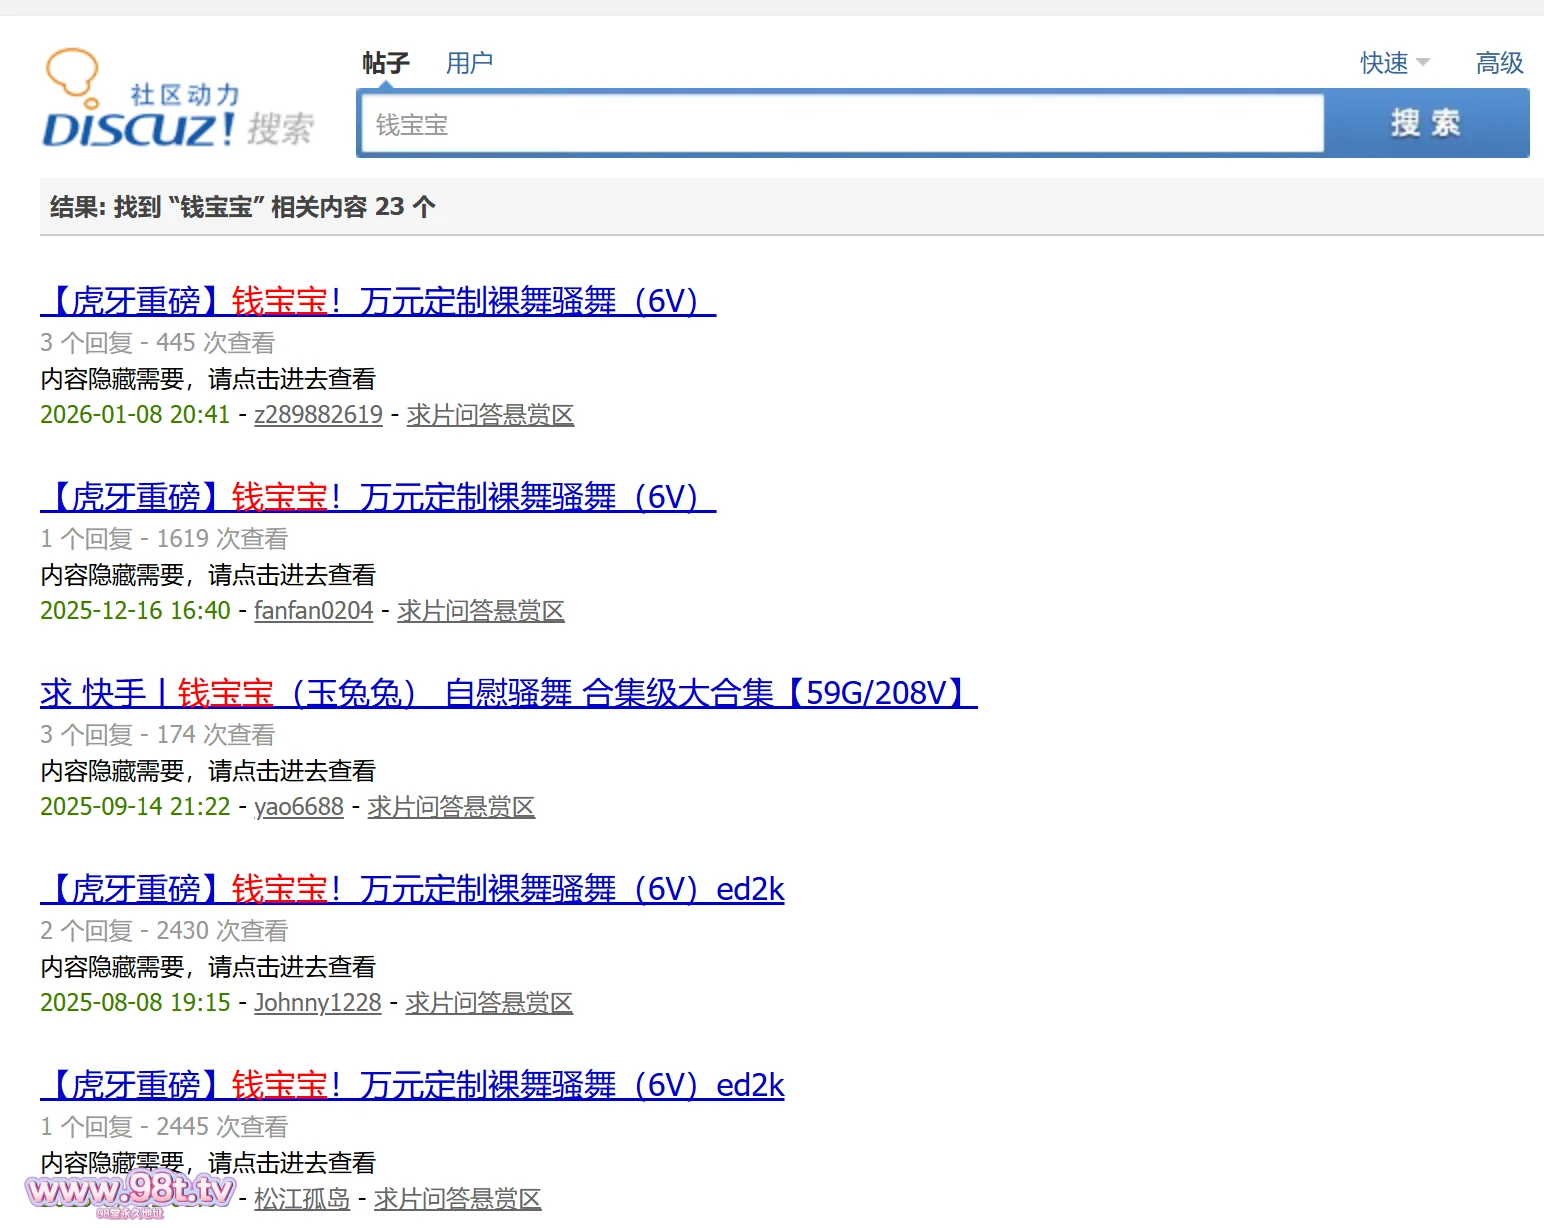Click 求片问答悬赏区 next to fanfan0204
The image size is (1544, 1228).
[480, 611]
